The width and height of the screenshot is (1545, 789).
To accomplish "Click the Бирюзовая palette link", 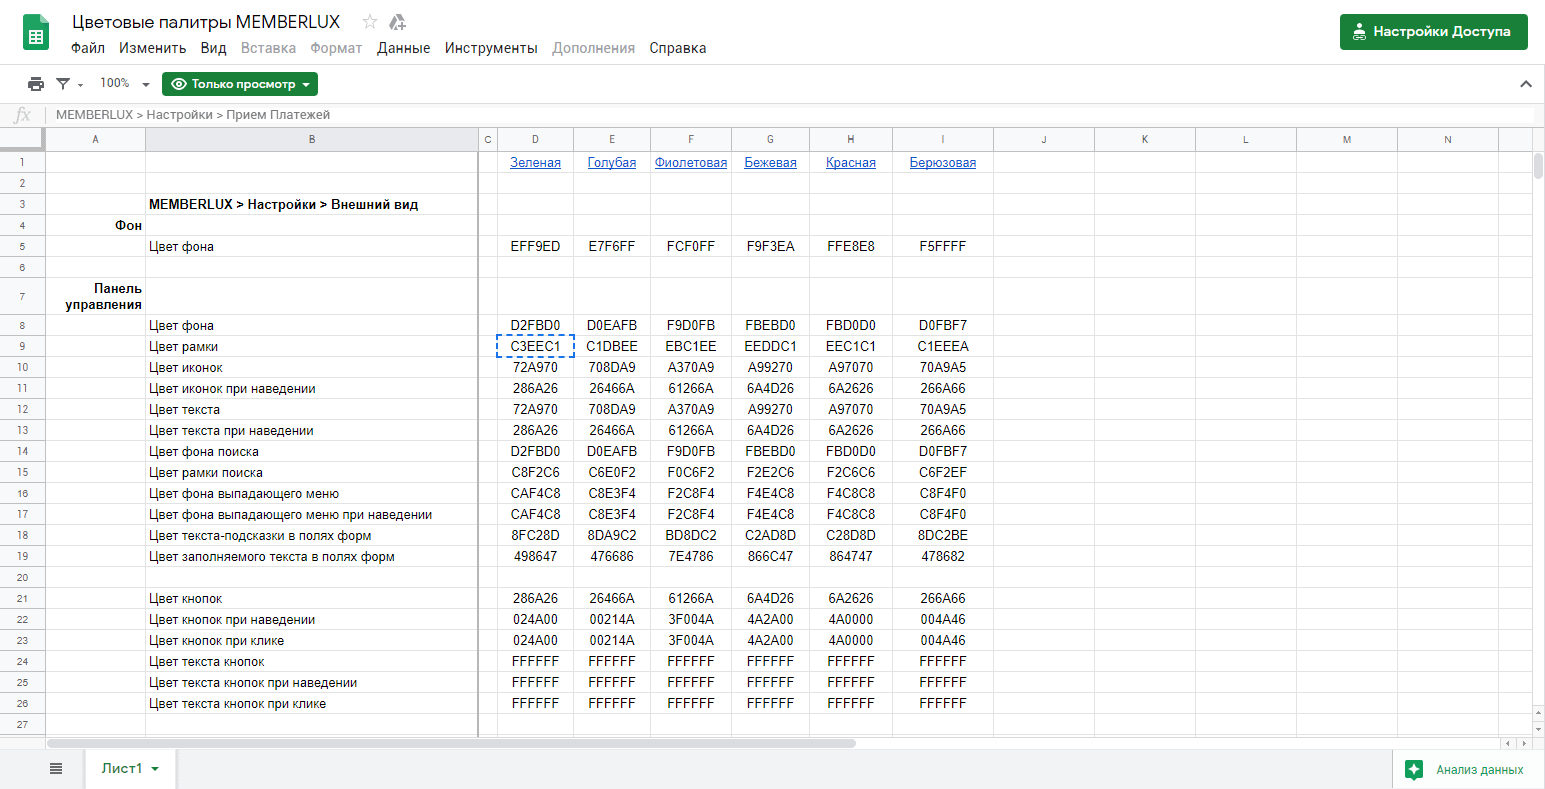I will [x=942, y=163].
